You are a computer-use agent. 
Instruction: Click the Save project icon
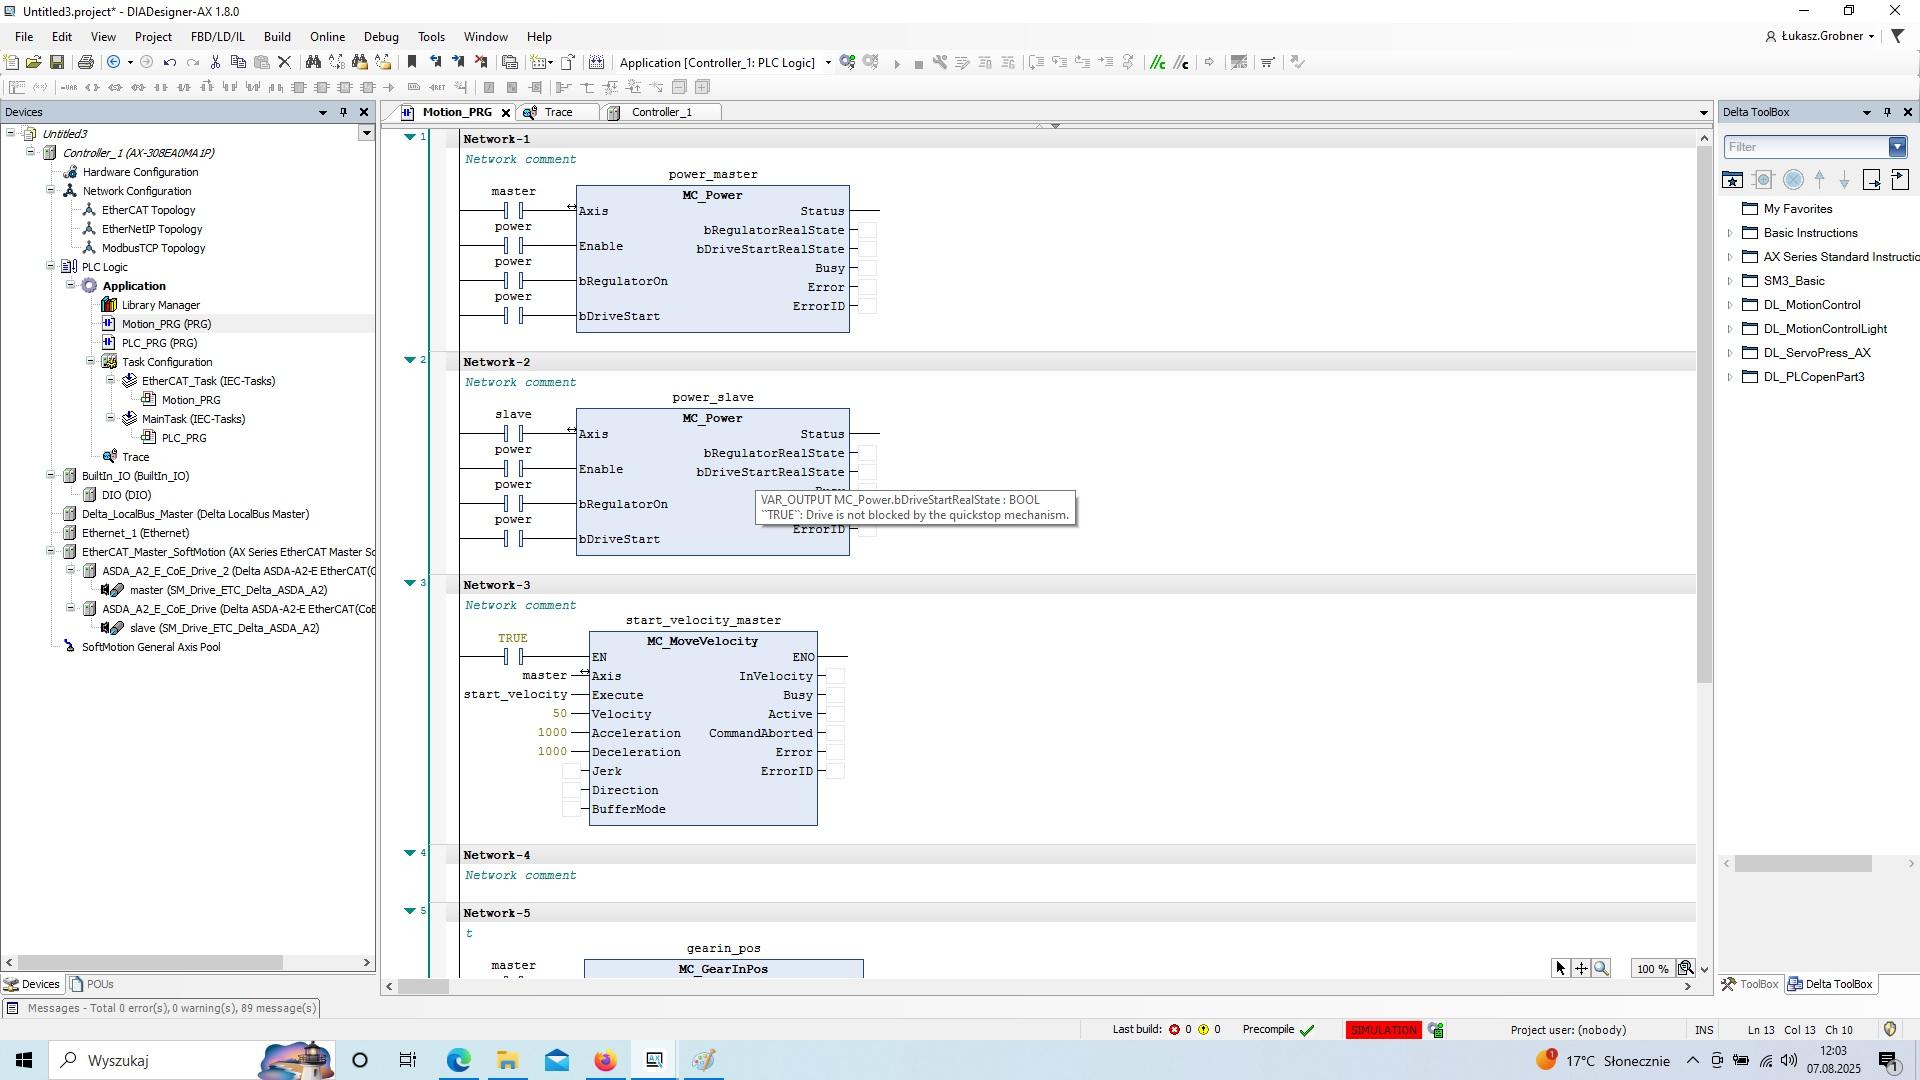click(57, 62)
